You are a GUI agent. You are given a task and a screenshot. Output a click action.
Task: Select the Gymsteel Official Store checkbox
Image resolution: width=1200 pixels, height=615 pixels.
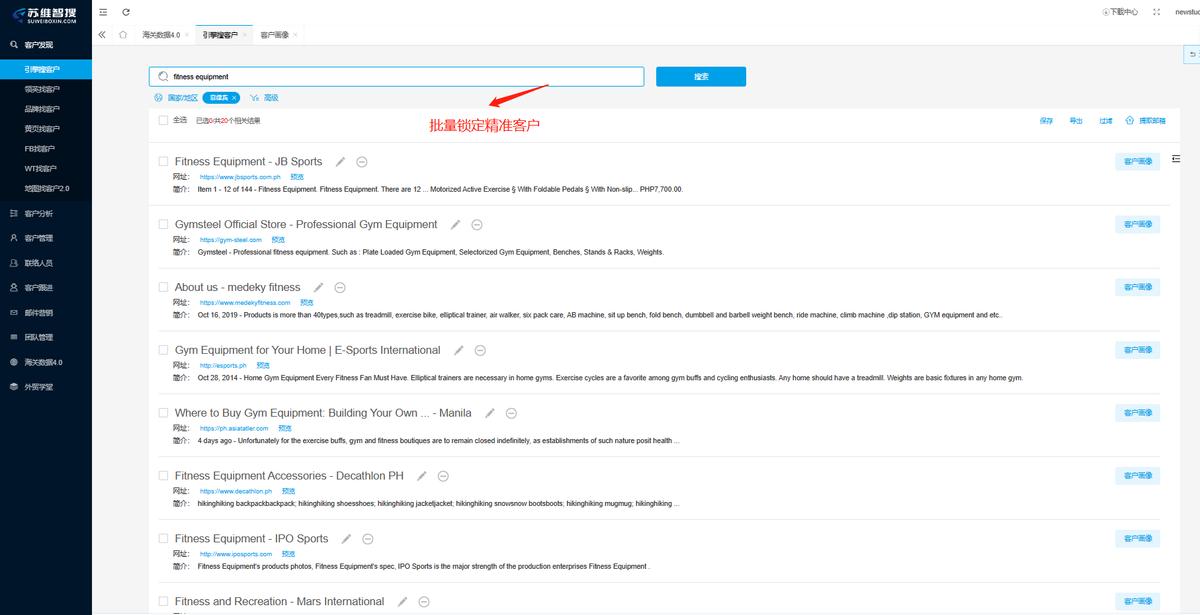pyautogui.click(x=163, y=224)
